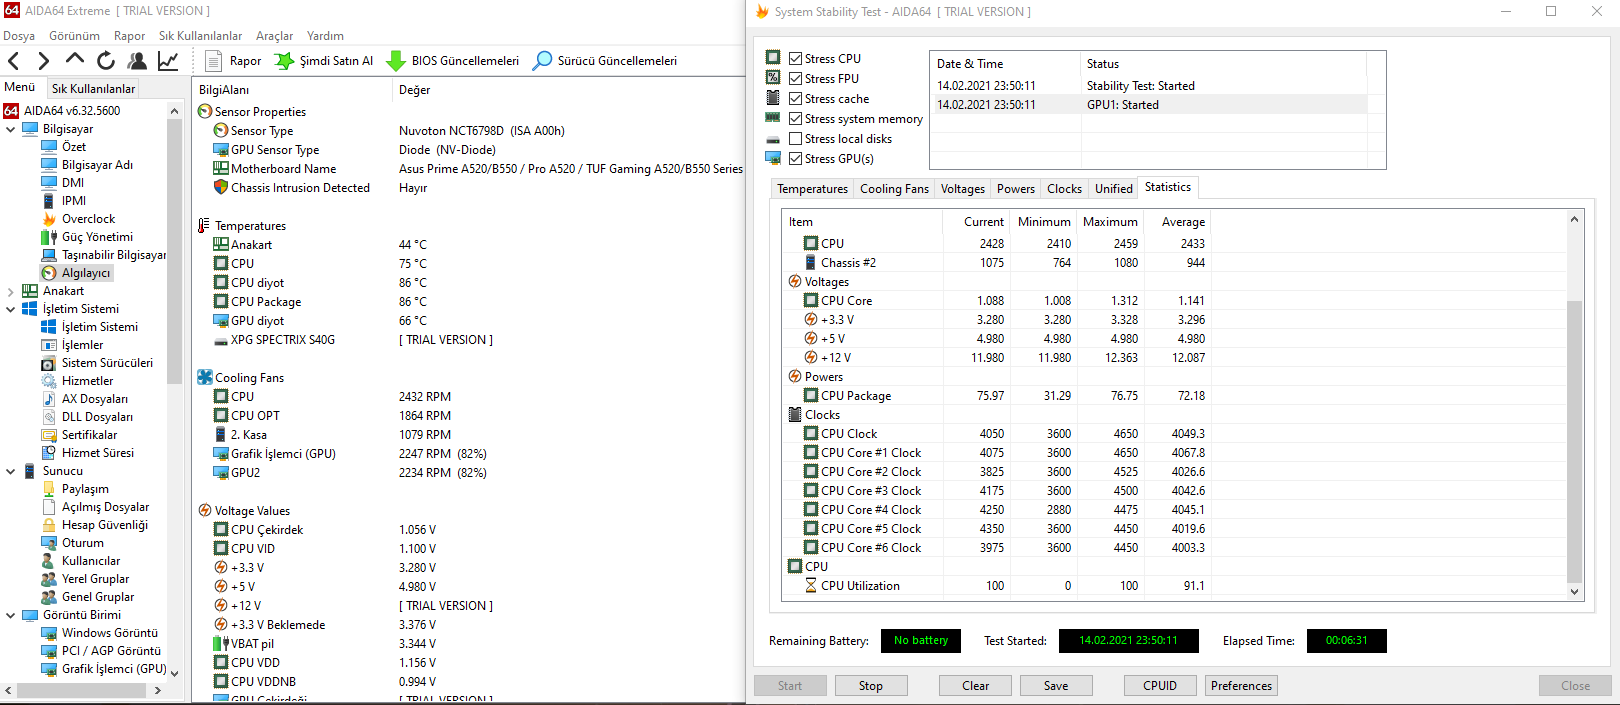Screen dimensions: 1620x705
Task: Click the Close button in Stability Test
Action: (1575, 685)
